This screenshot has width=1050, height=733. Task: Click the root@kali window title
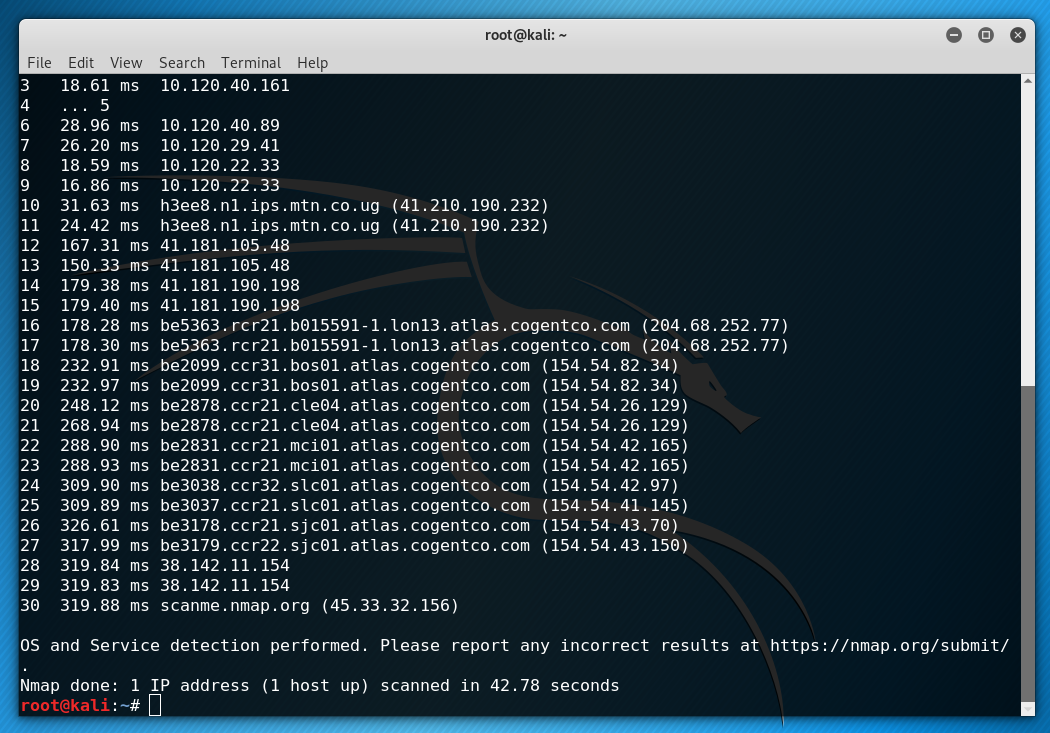pos(526,35)
